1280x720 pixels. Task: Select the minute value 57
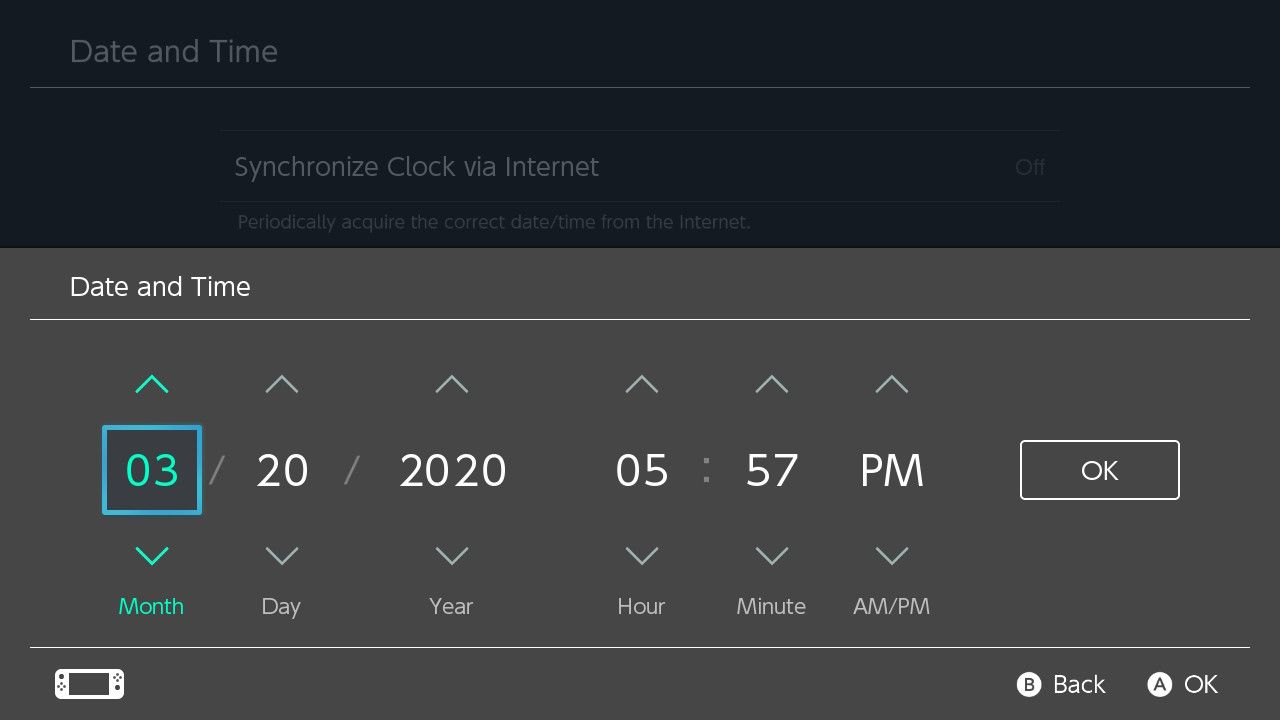coord(772,470)
